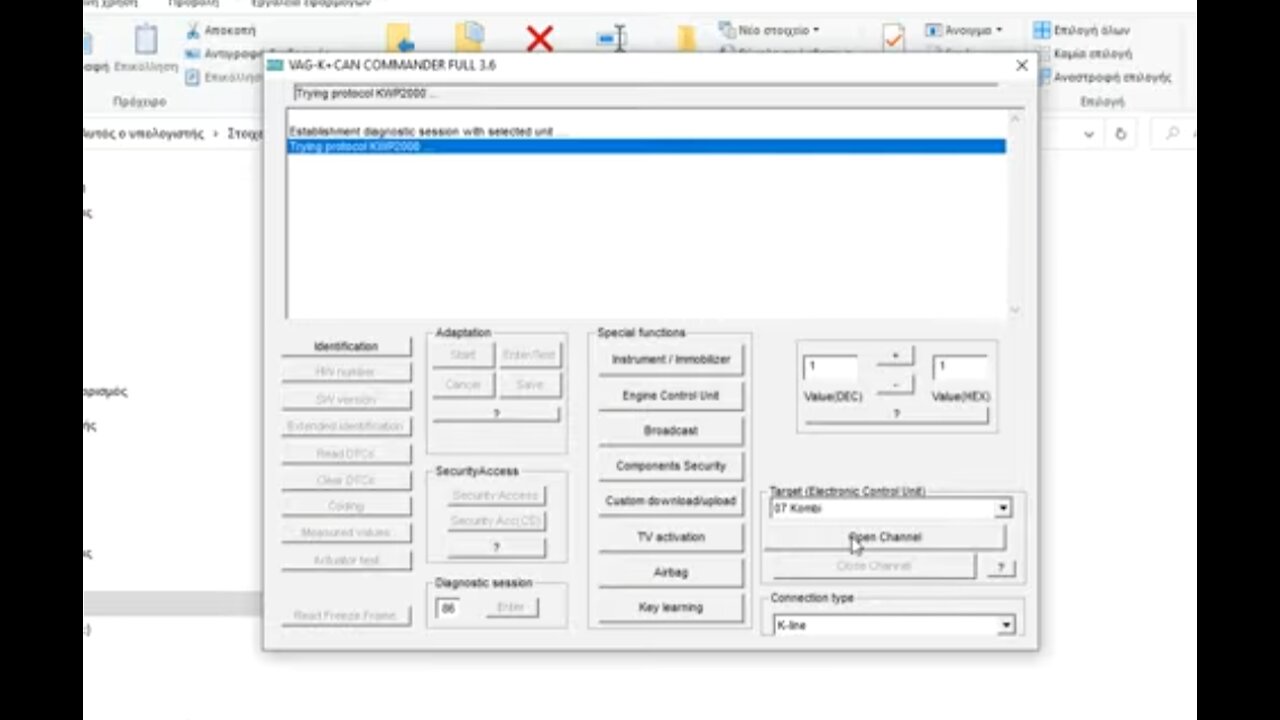Click the SW version button
The image size is (1280, 720).
[x=346, y=399]
